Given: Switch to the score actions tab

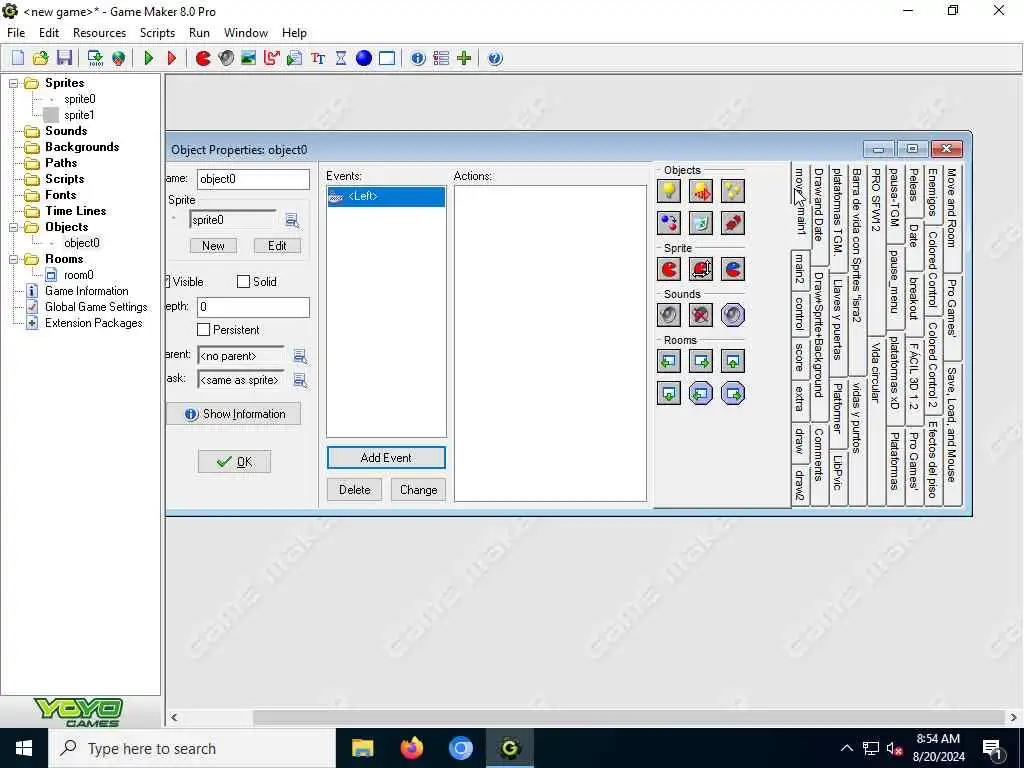Looking at the screenshot, I should (x=800, y=357).
